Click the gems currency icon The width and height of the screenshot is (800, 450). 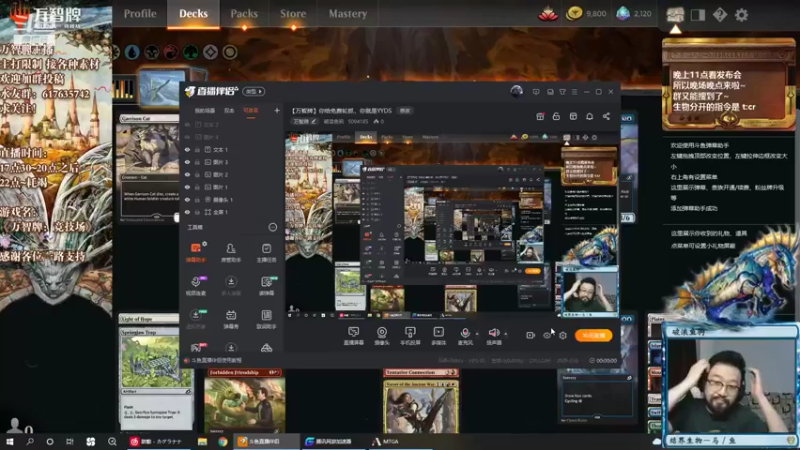point(622,14)
